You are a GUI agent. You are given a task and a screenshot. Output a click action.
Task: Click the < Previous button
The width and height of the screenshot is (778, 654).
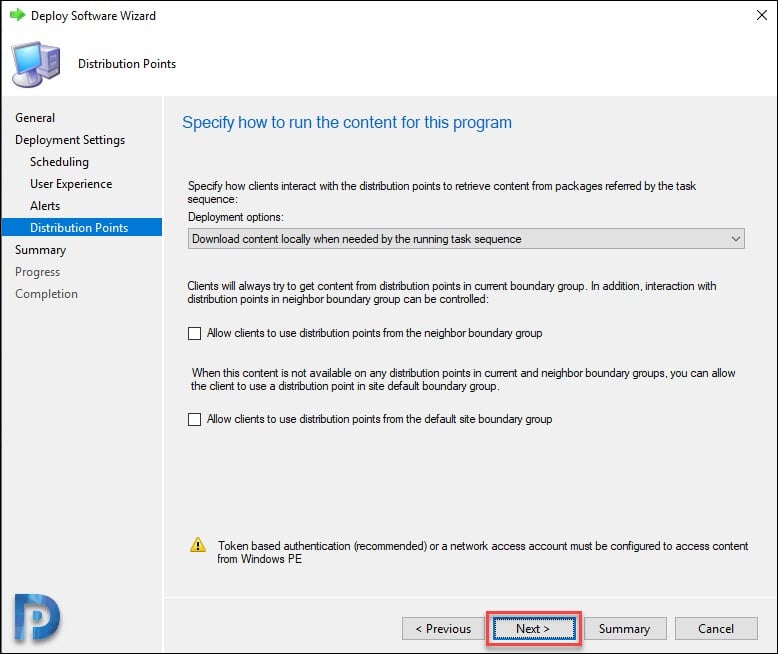point(443,629)
